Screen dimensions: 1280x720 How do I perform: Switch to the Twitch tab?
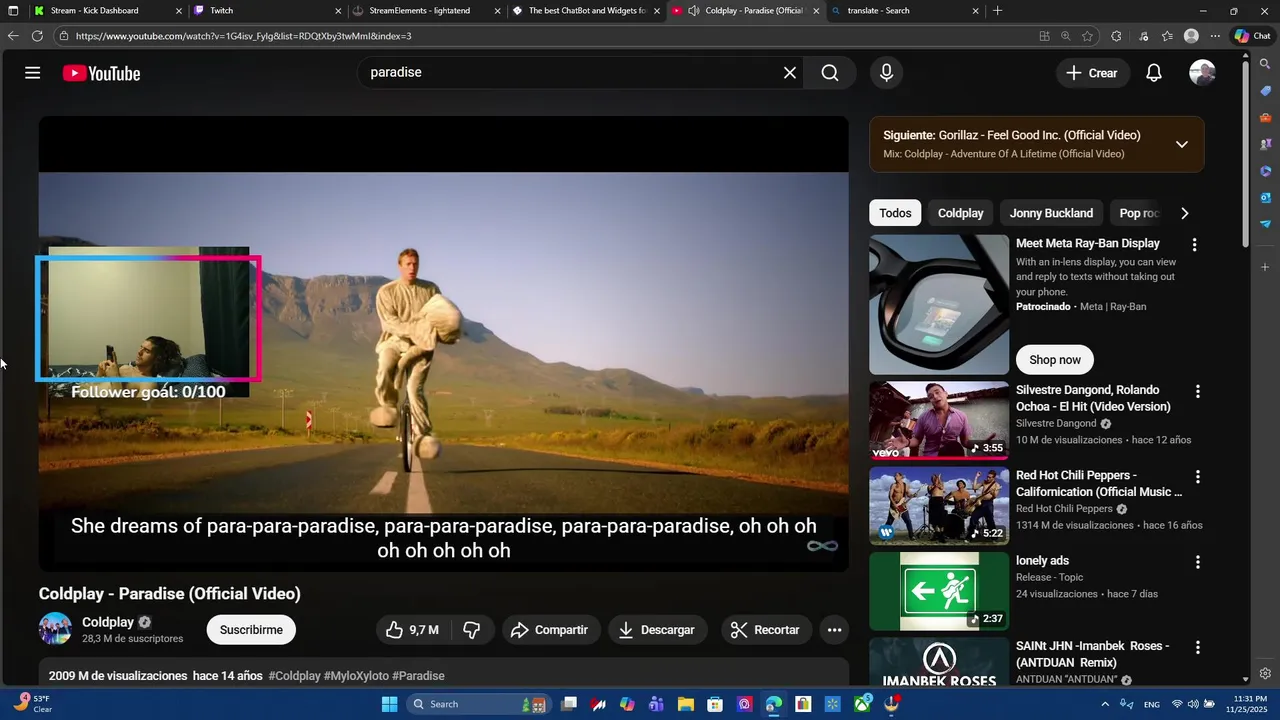click(268, 11)
